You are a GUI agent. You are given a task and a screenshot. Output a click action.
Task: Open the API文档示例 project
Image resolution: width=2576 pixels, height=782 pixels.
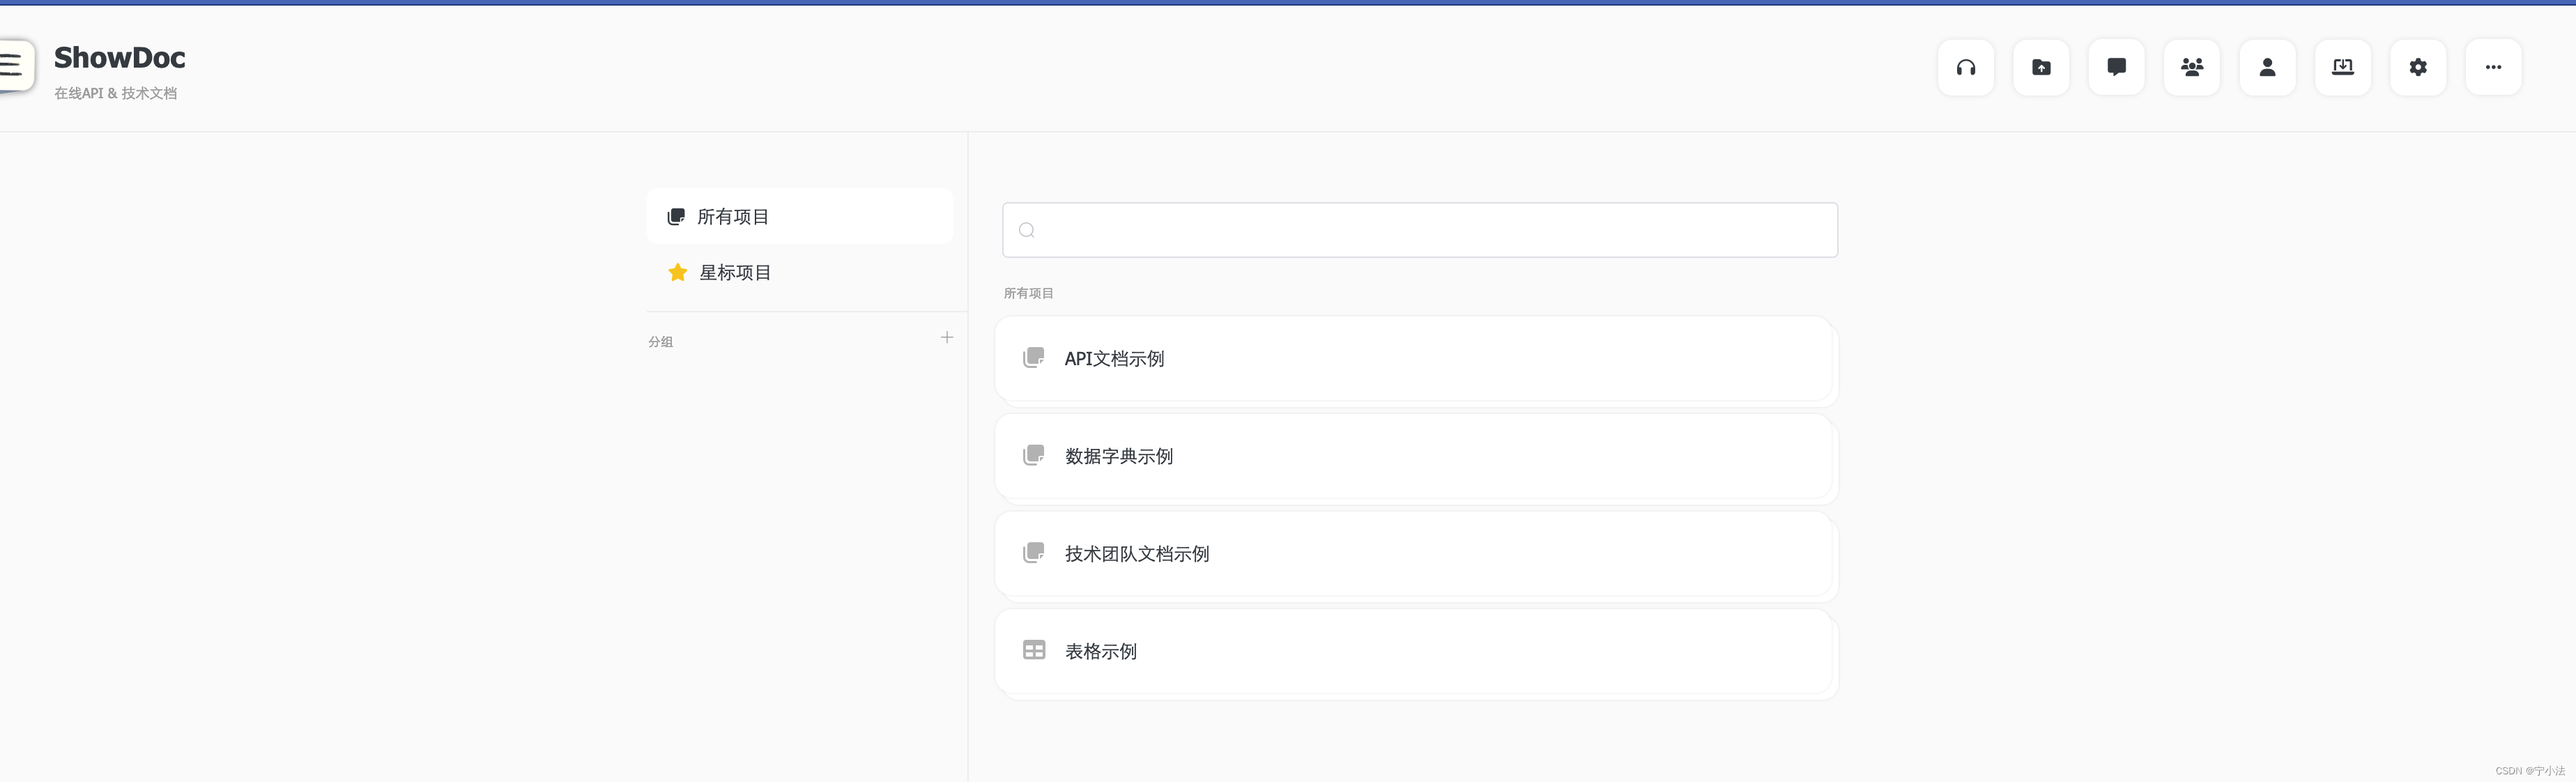[x=1114, y=359]
